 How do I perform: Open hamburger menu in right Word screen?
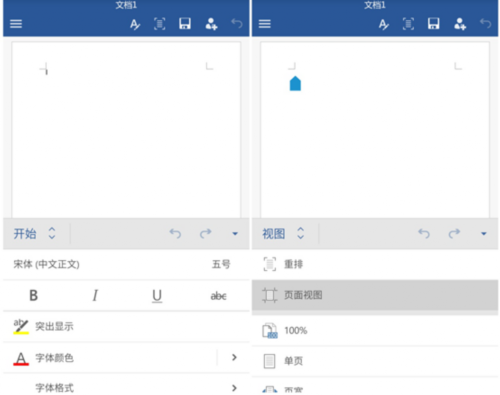click(x=265, y=24)
